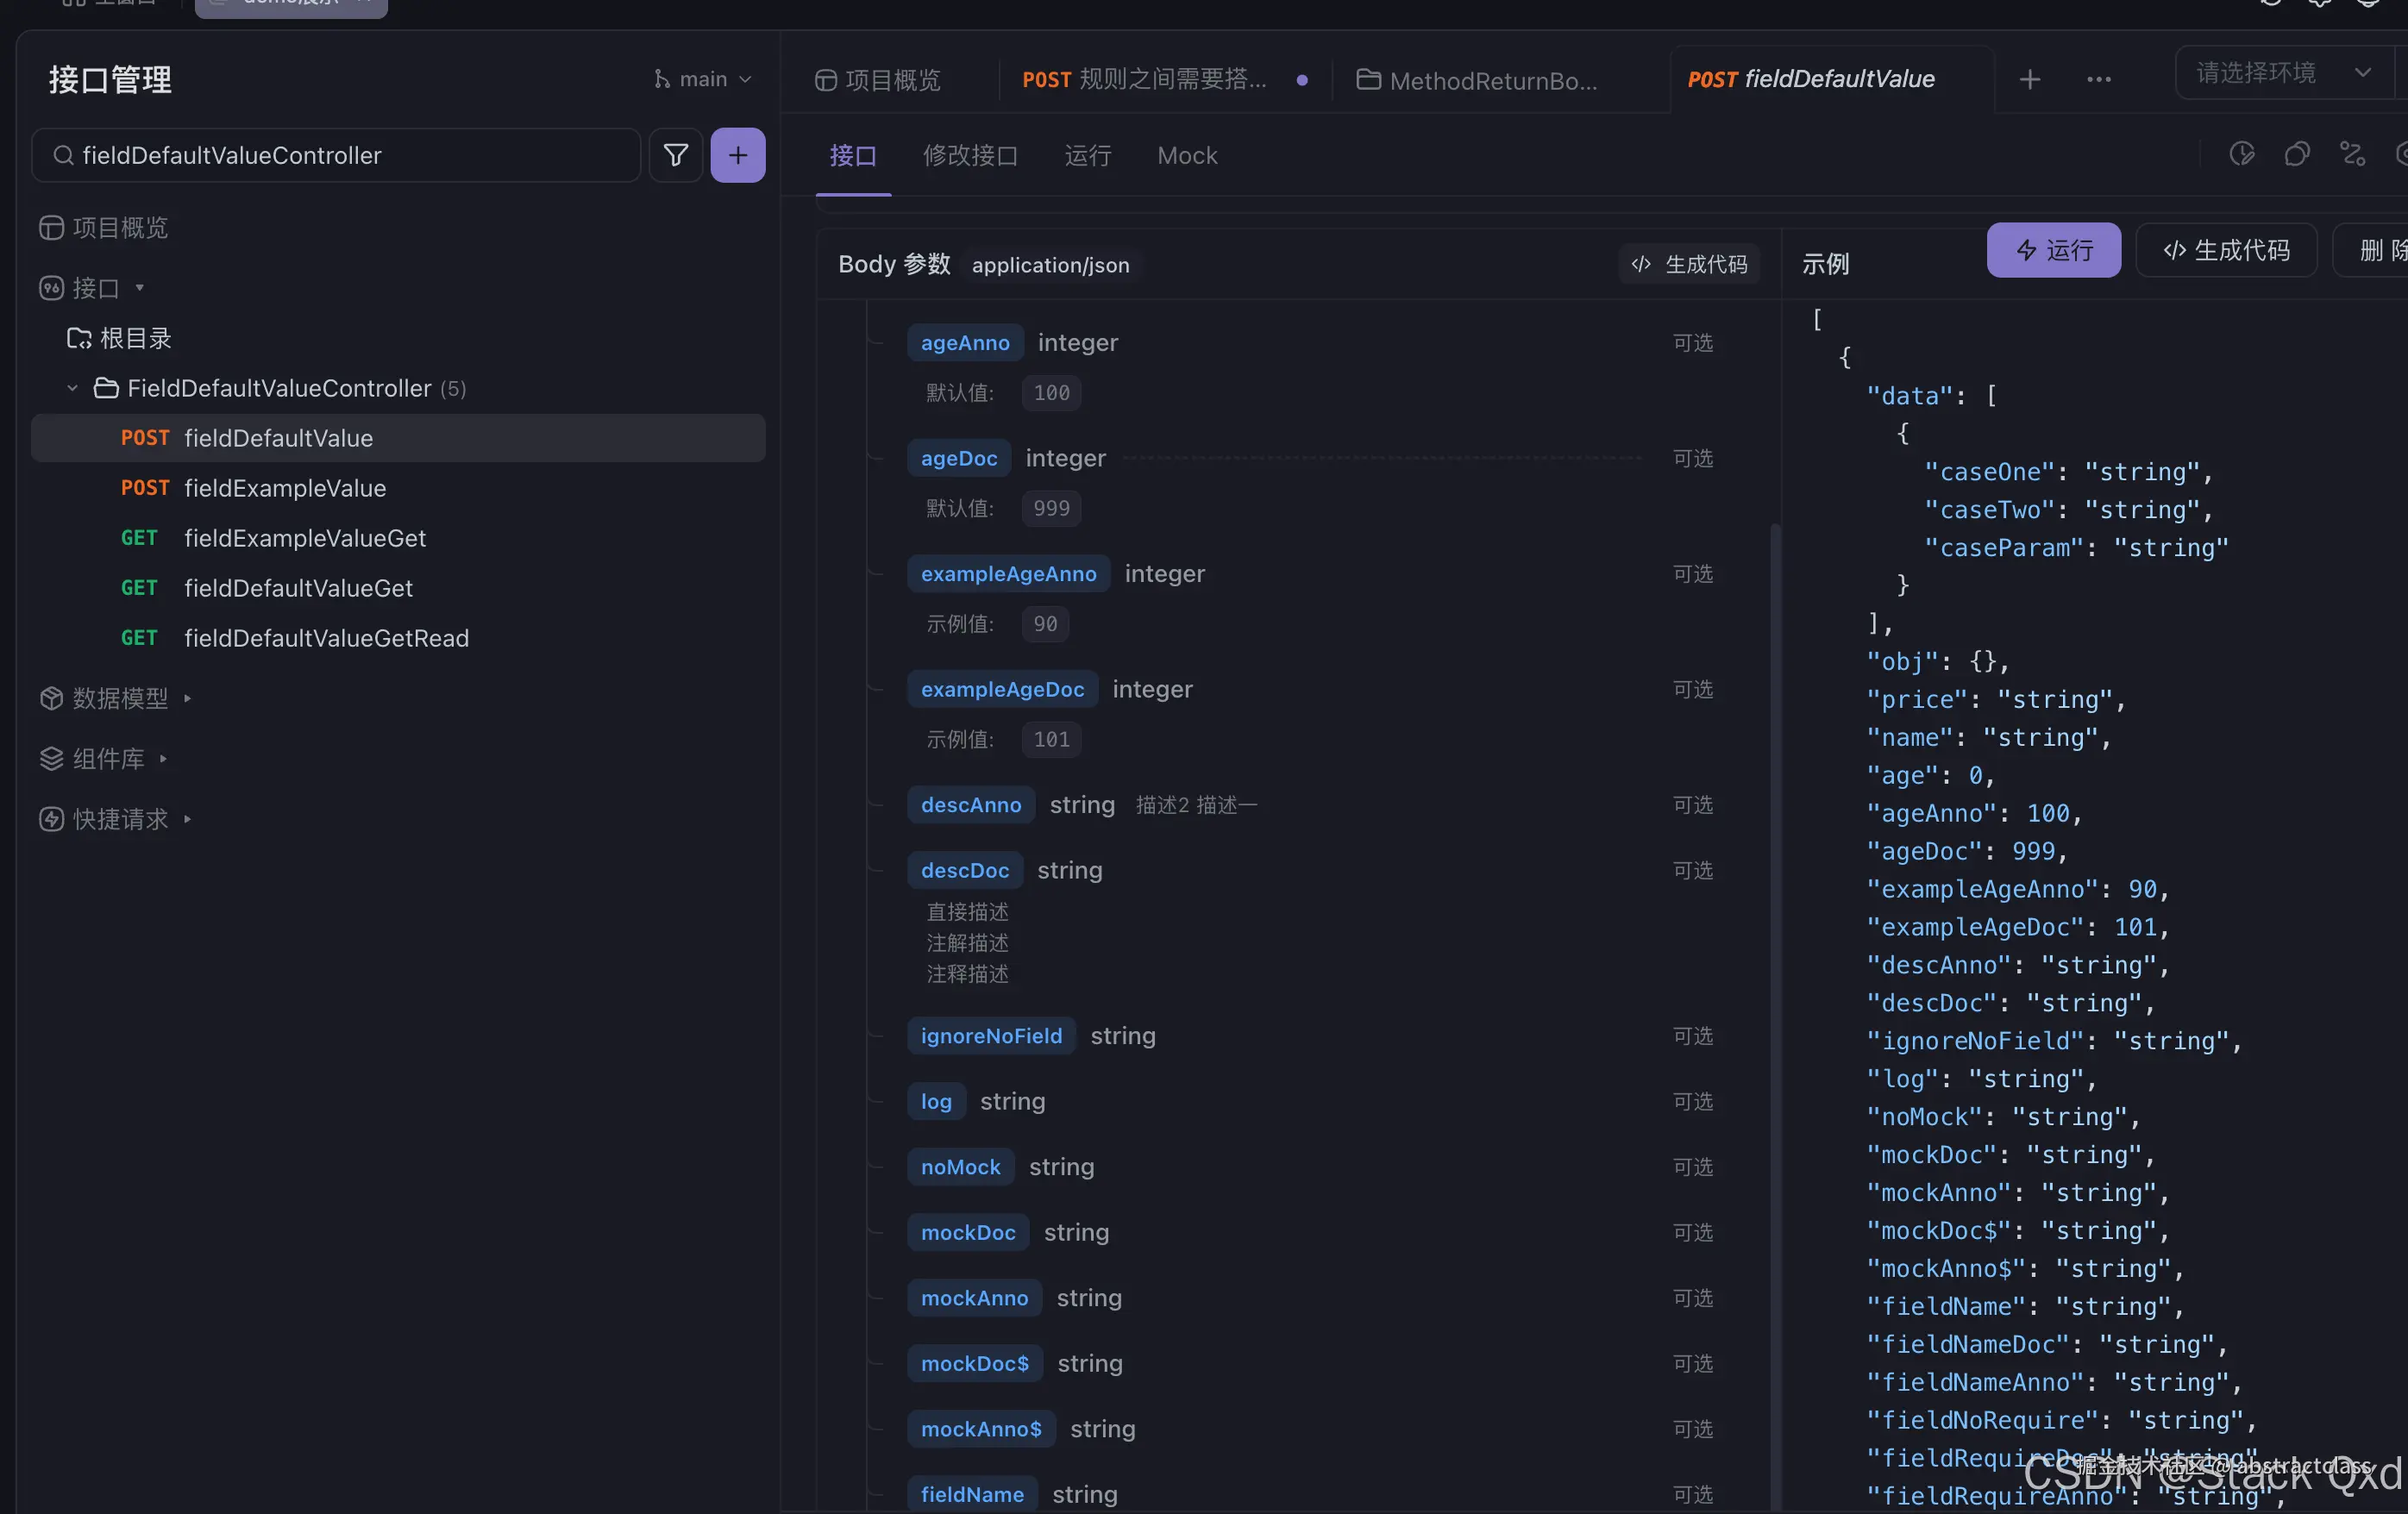The height and width of the screenshot is (1514, 2408).
Task: Open the main branch selector
Action: pyautogui.click(x=702, y=79)
